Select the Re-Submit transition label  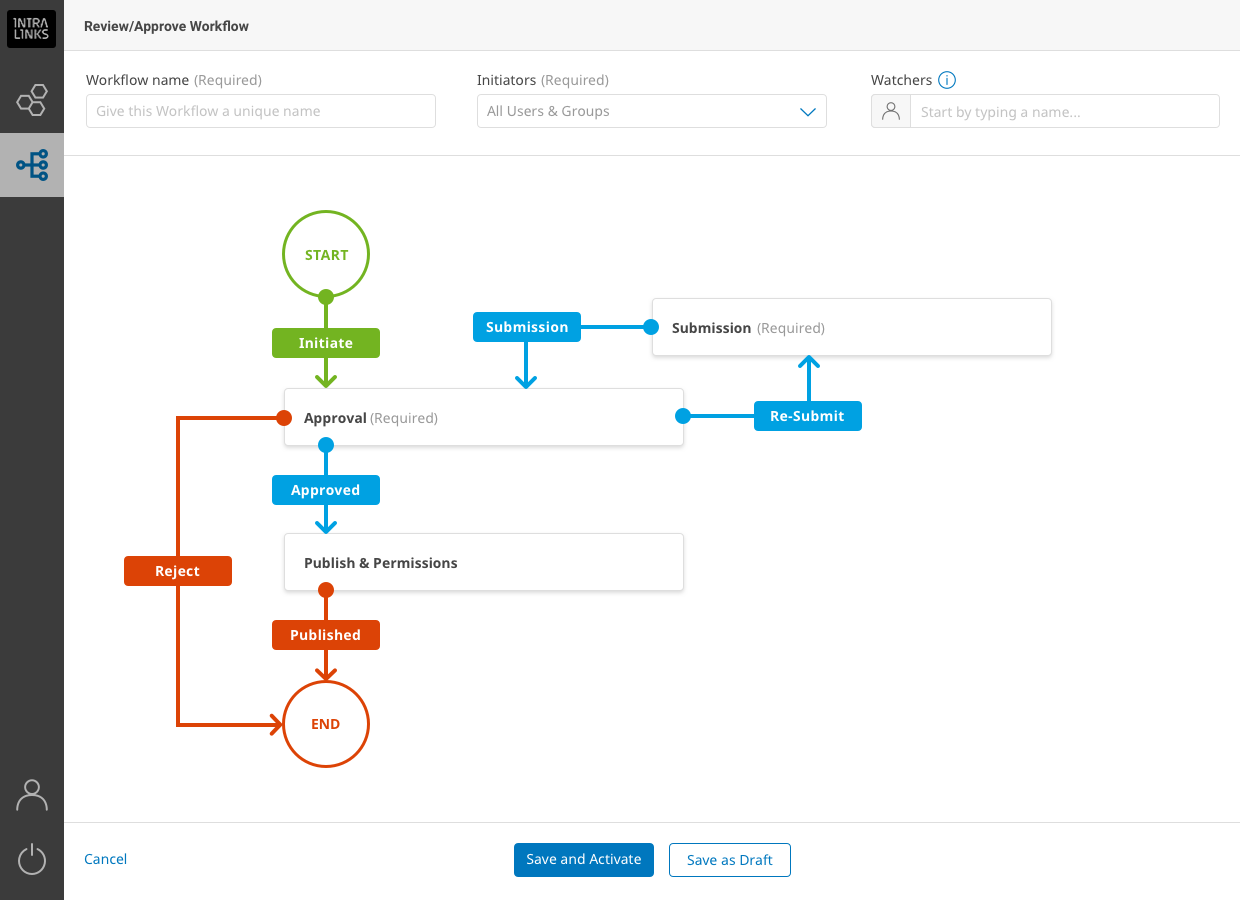pos(808,416)
